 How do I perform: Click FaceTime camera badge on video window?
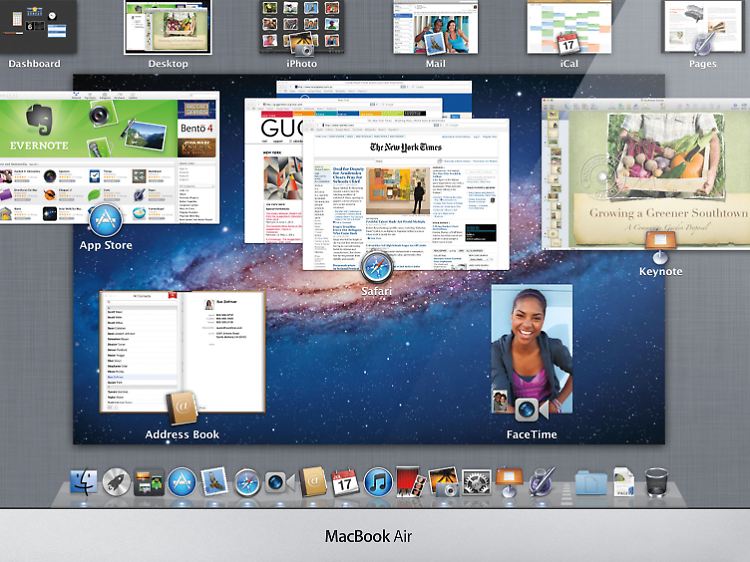532,410
